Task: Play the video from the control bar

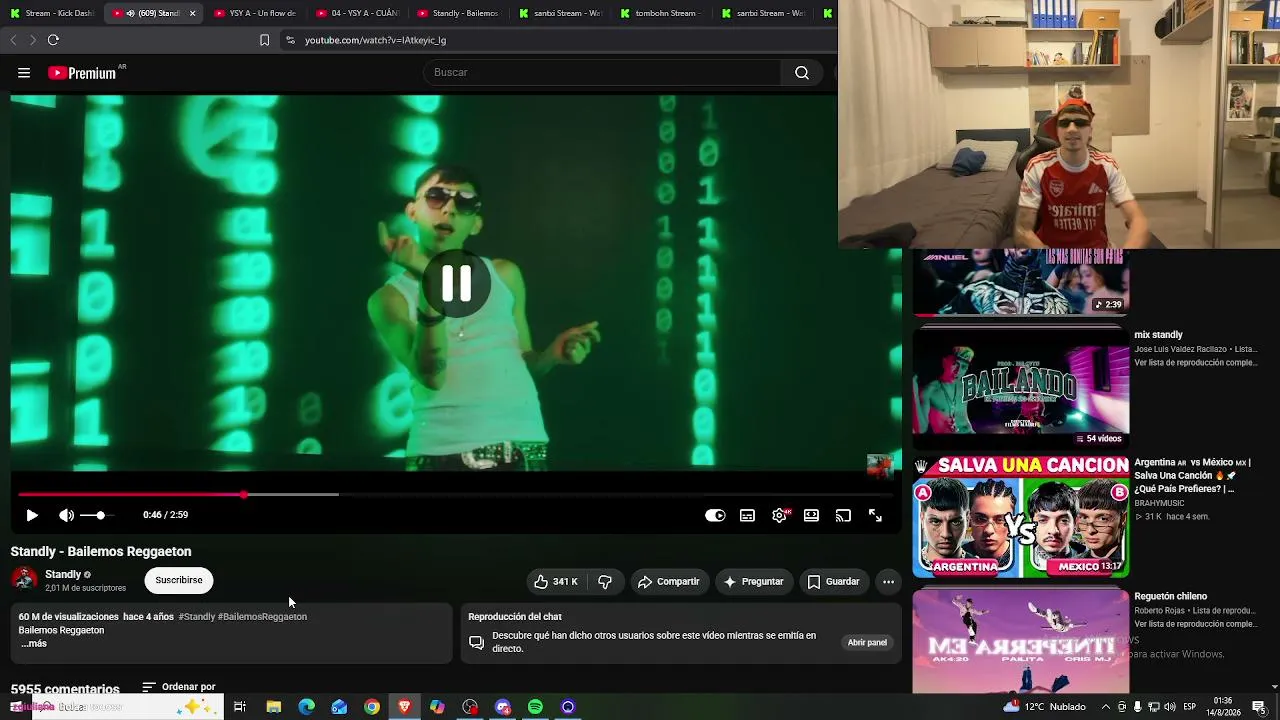Action: (x=32, y=515)
